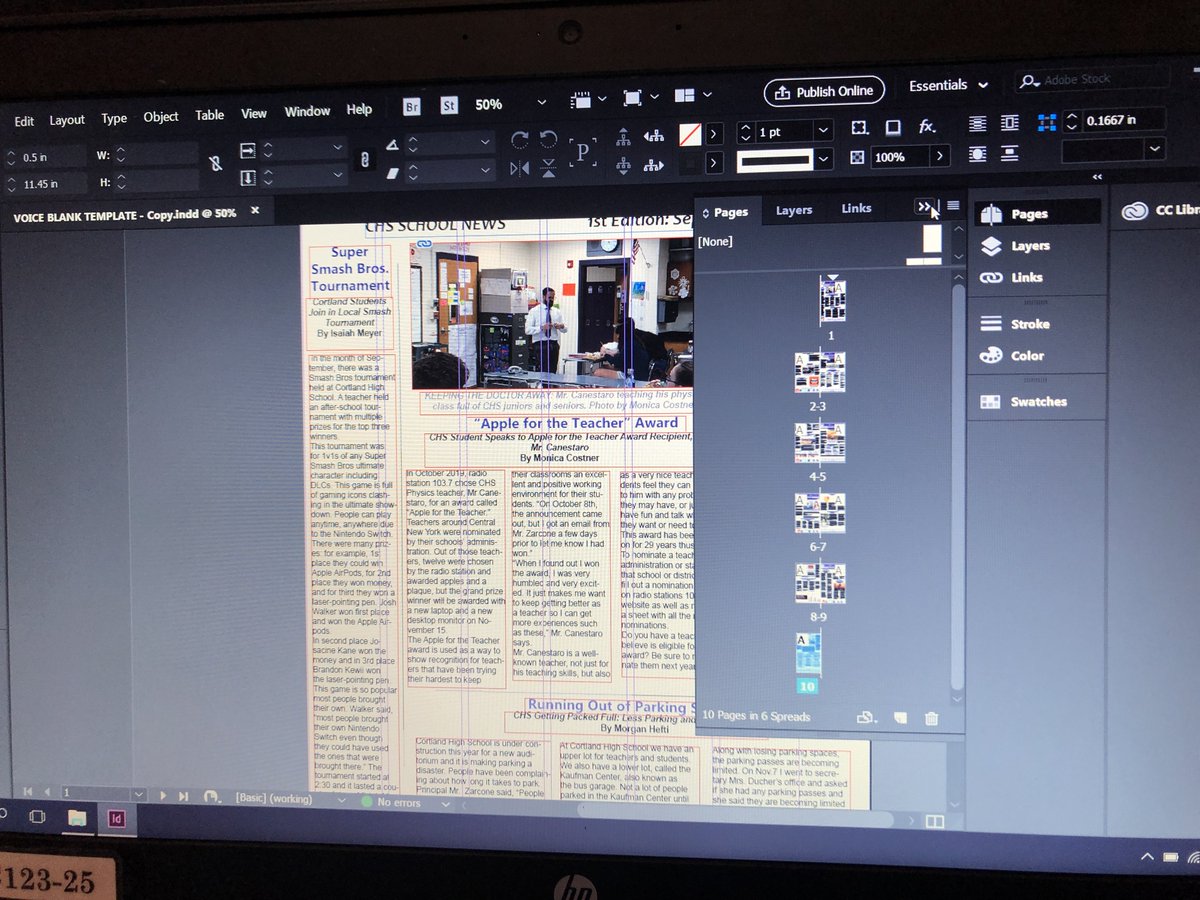Image resolution: width=1200 pixels, height=900 pixels.
Task: Expand the 100% opacity slider arrow
Action: (x=939, y=156)
